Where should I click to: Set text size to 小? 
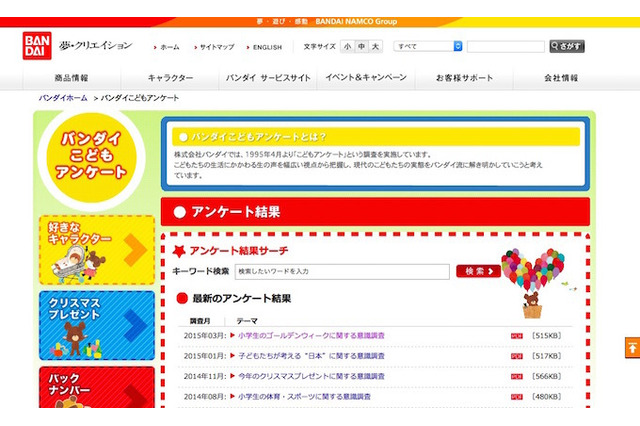tap(347, 47)
